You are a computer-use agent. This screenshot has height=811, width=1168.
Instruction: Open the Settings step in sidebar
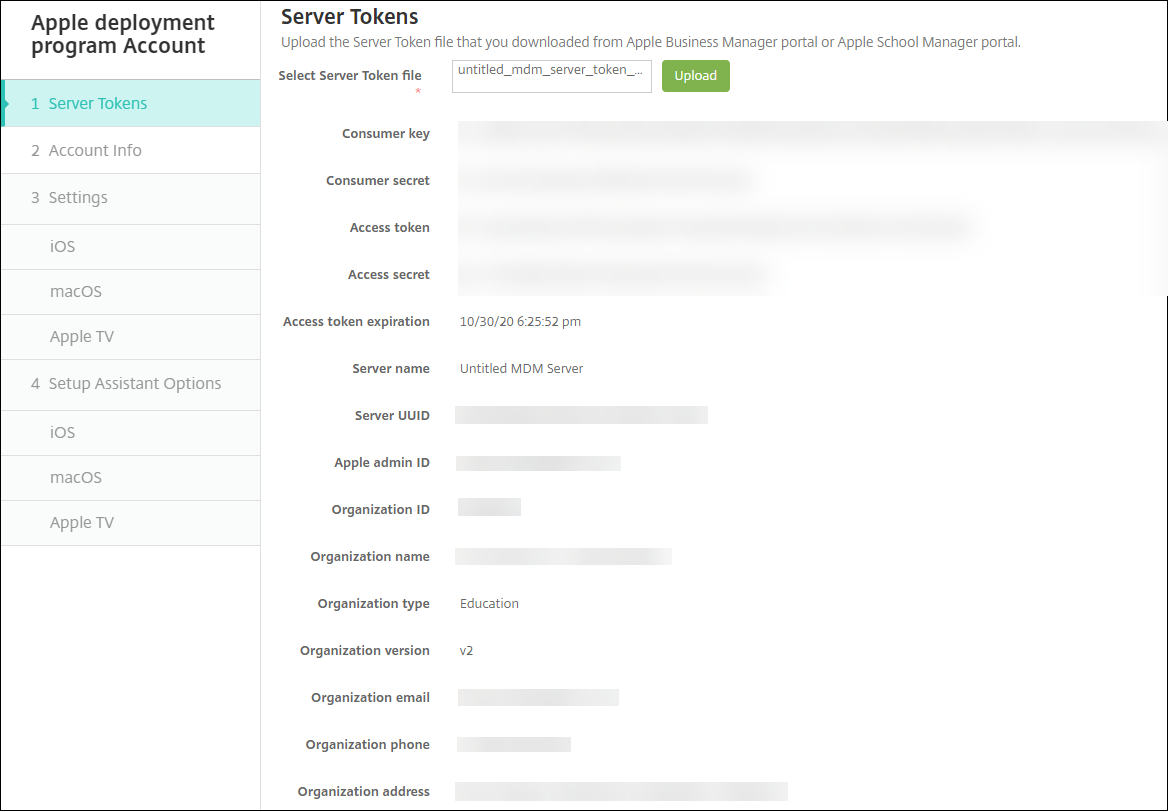coord(78,198)
